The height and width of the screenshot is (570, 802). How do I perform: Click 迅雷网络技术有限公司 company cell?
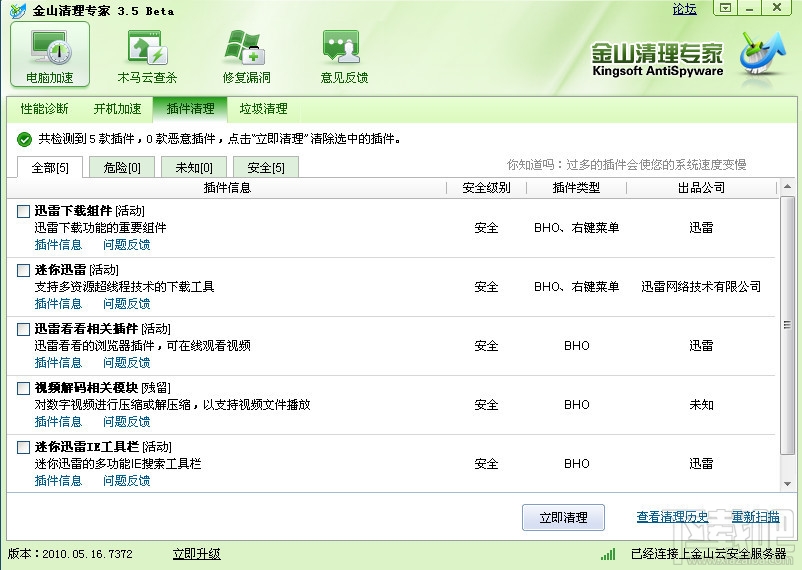click(701, 287)
